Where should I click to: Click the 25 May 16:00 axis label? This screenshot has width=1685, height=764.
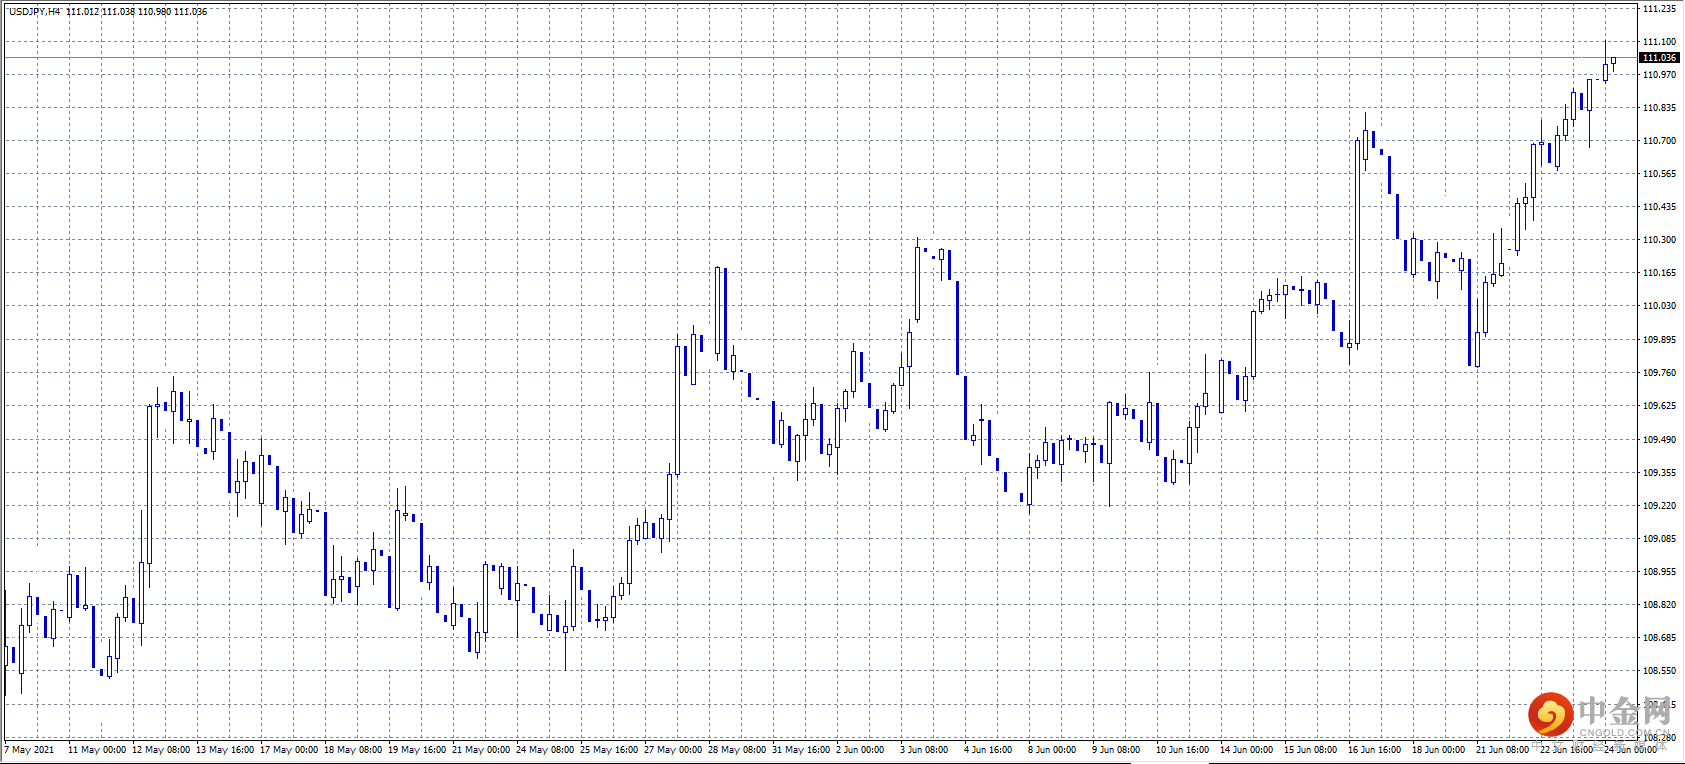click(x=609, y=750)
